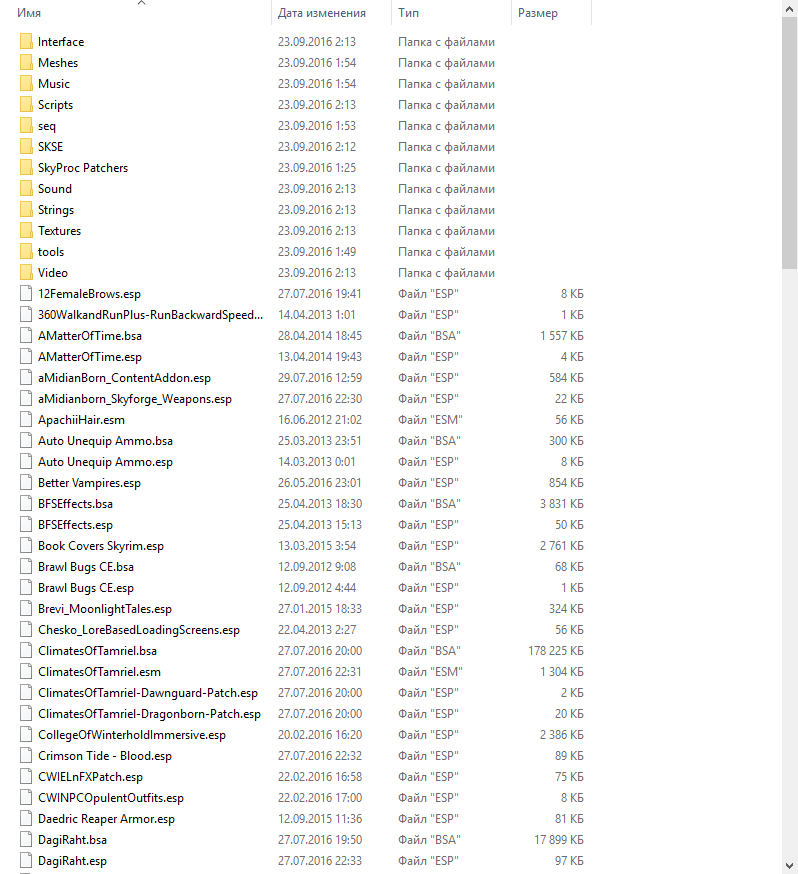
Task: Select AMatterOfTime.esp file name
Action: tap(90, 357)
